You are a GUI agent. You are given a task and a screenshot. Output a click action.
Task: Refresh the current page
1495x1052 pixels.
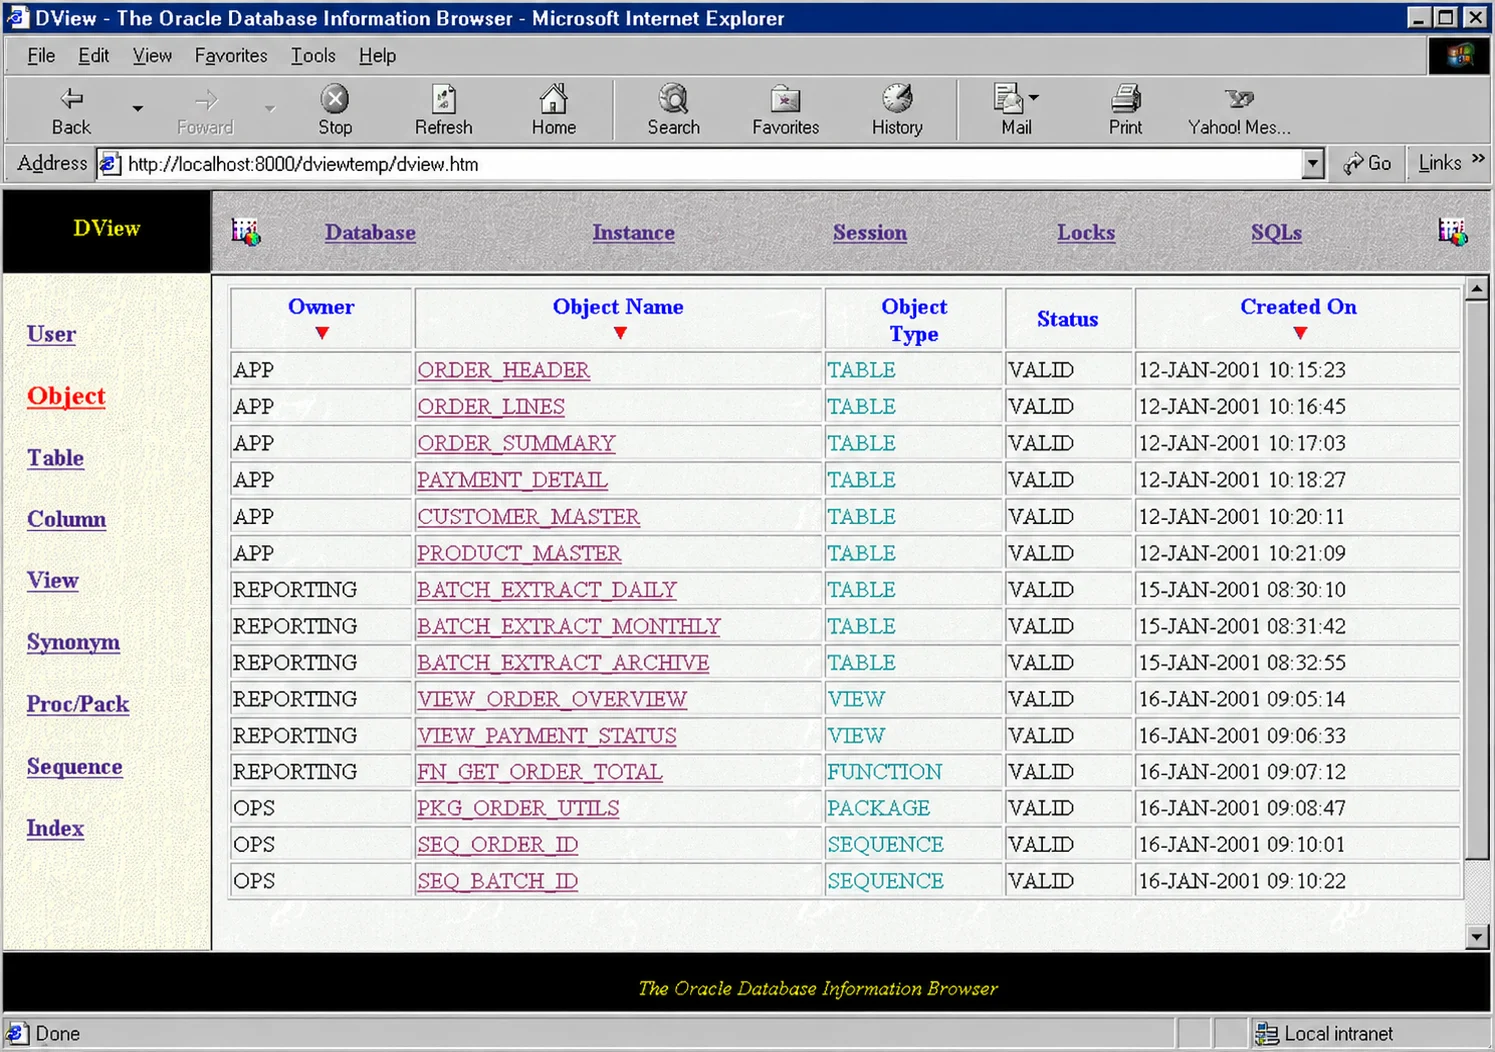(443, 110)
